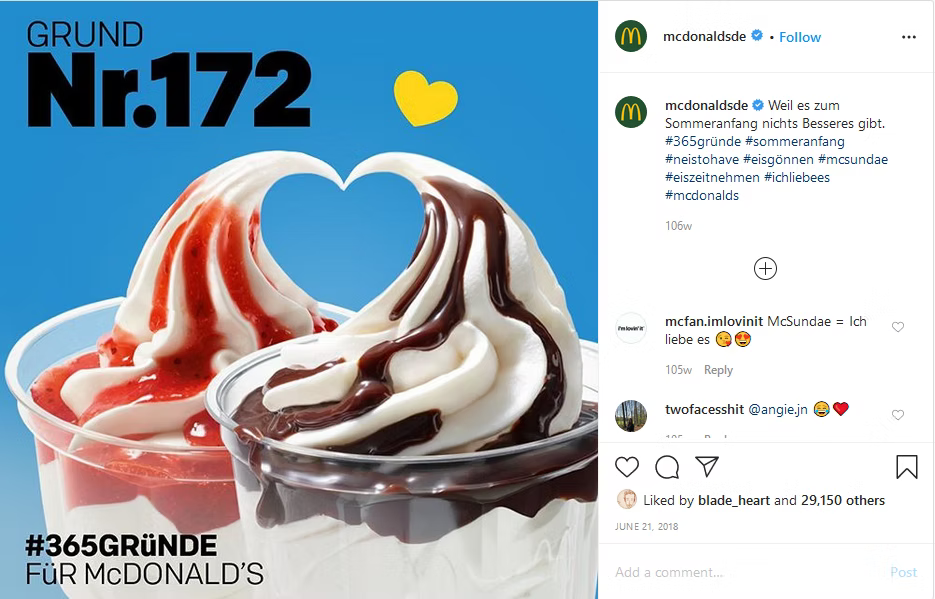Open the 29,150 others likes list
This screenshot has height=599, width=935.
[843, 500]
